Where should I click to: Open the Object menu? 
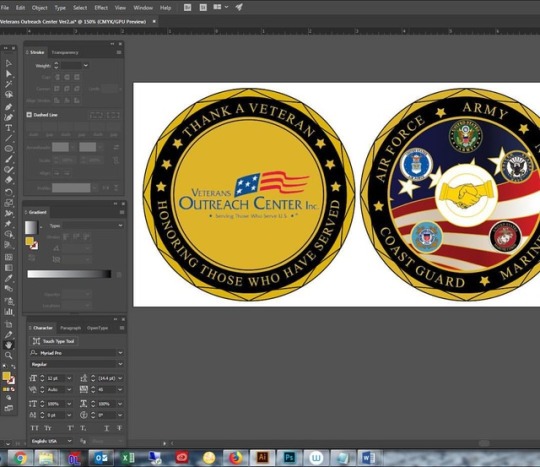tap(40, 8)
